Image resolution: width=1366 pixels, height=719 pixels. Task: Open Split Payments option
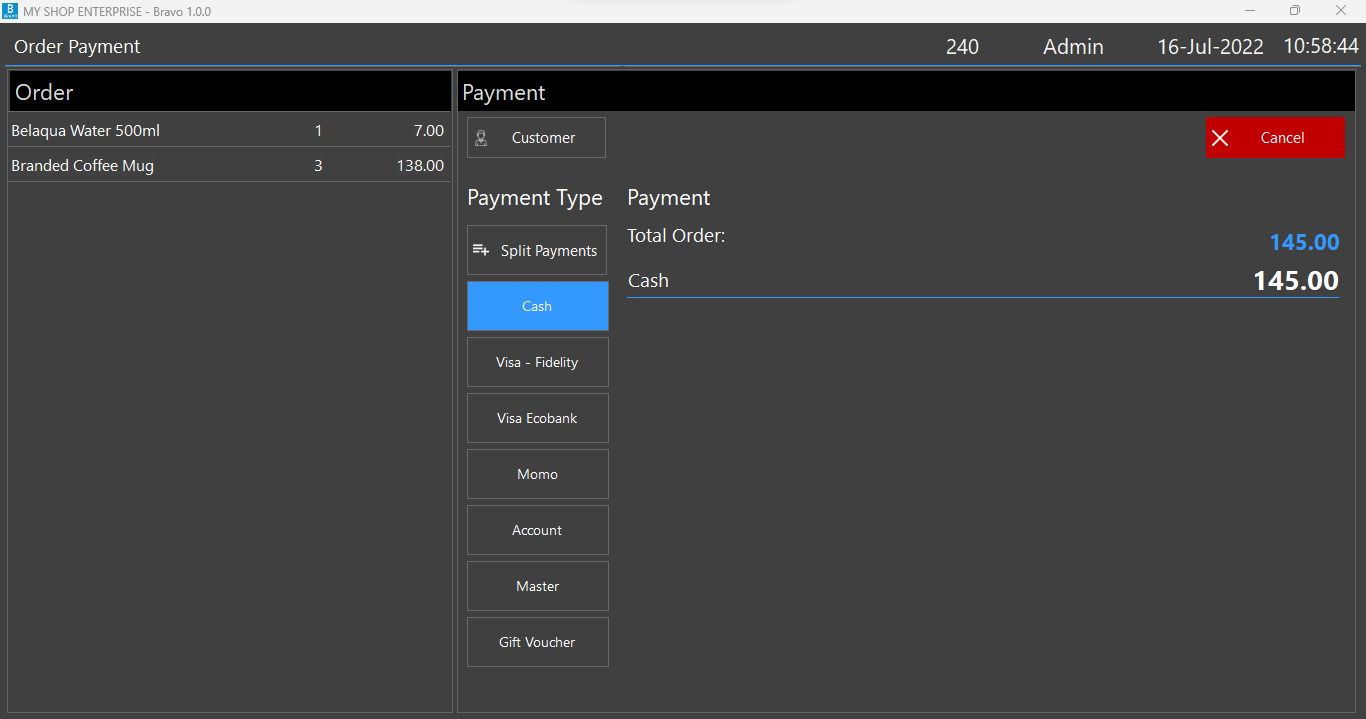[537, 250]
